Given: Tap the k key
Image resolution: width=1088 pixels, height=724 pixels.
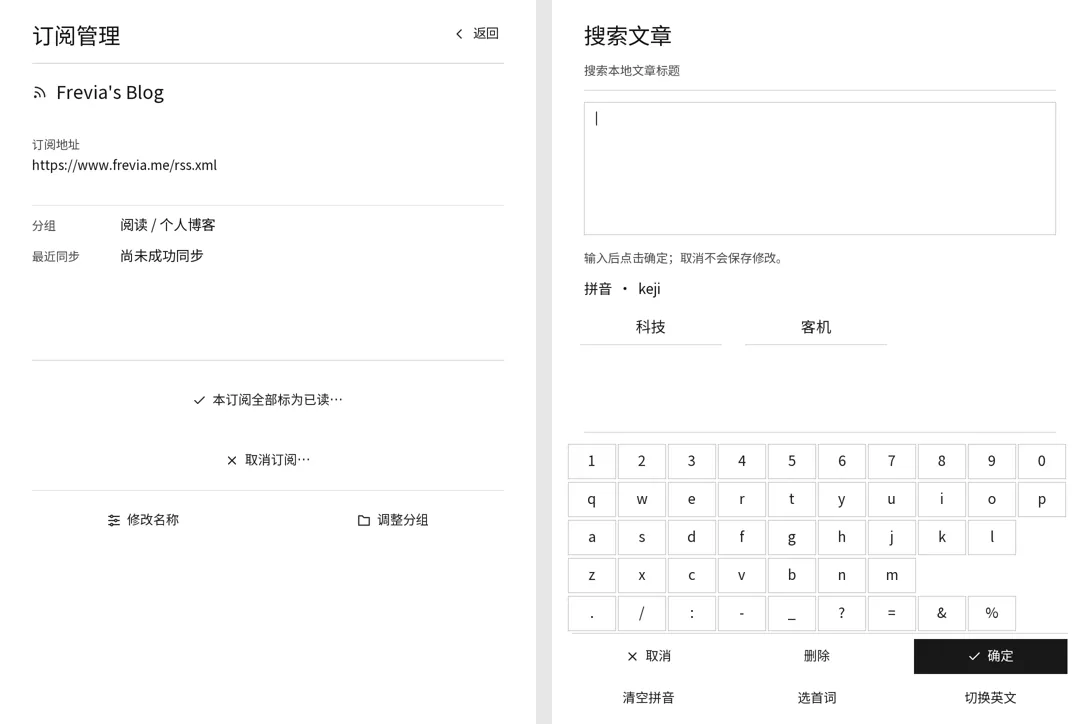Looking at the screenshot, I should tap(942, 537).
